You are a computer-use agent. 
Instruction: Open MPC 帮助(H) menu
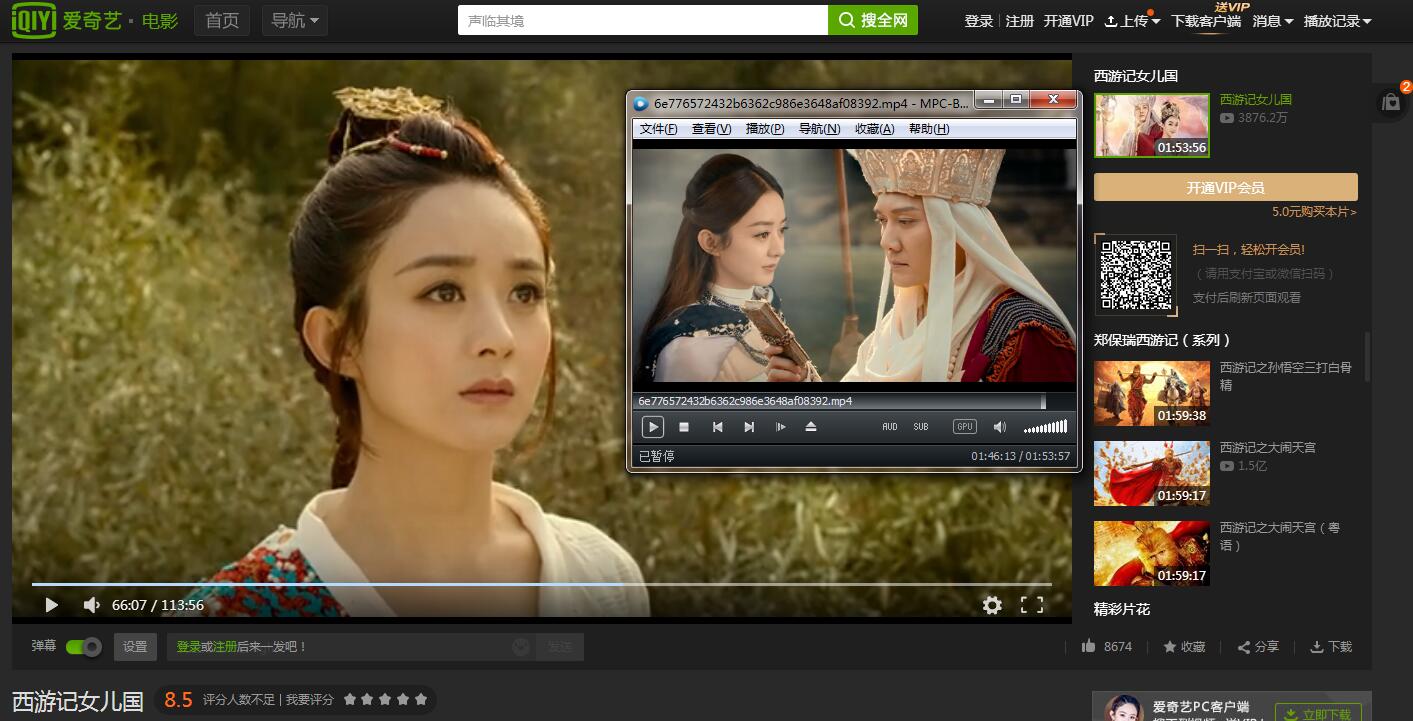(x=929, y=129)
